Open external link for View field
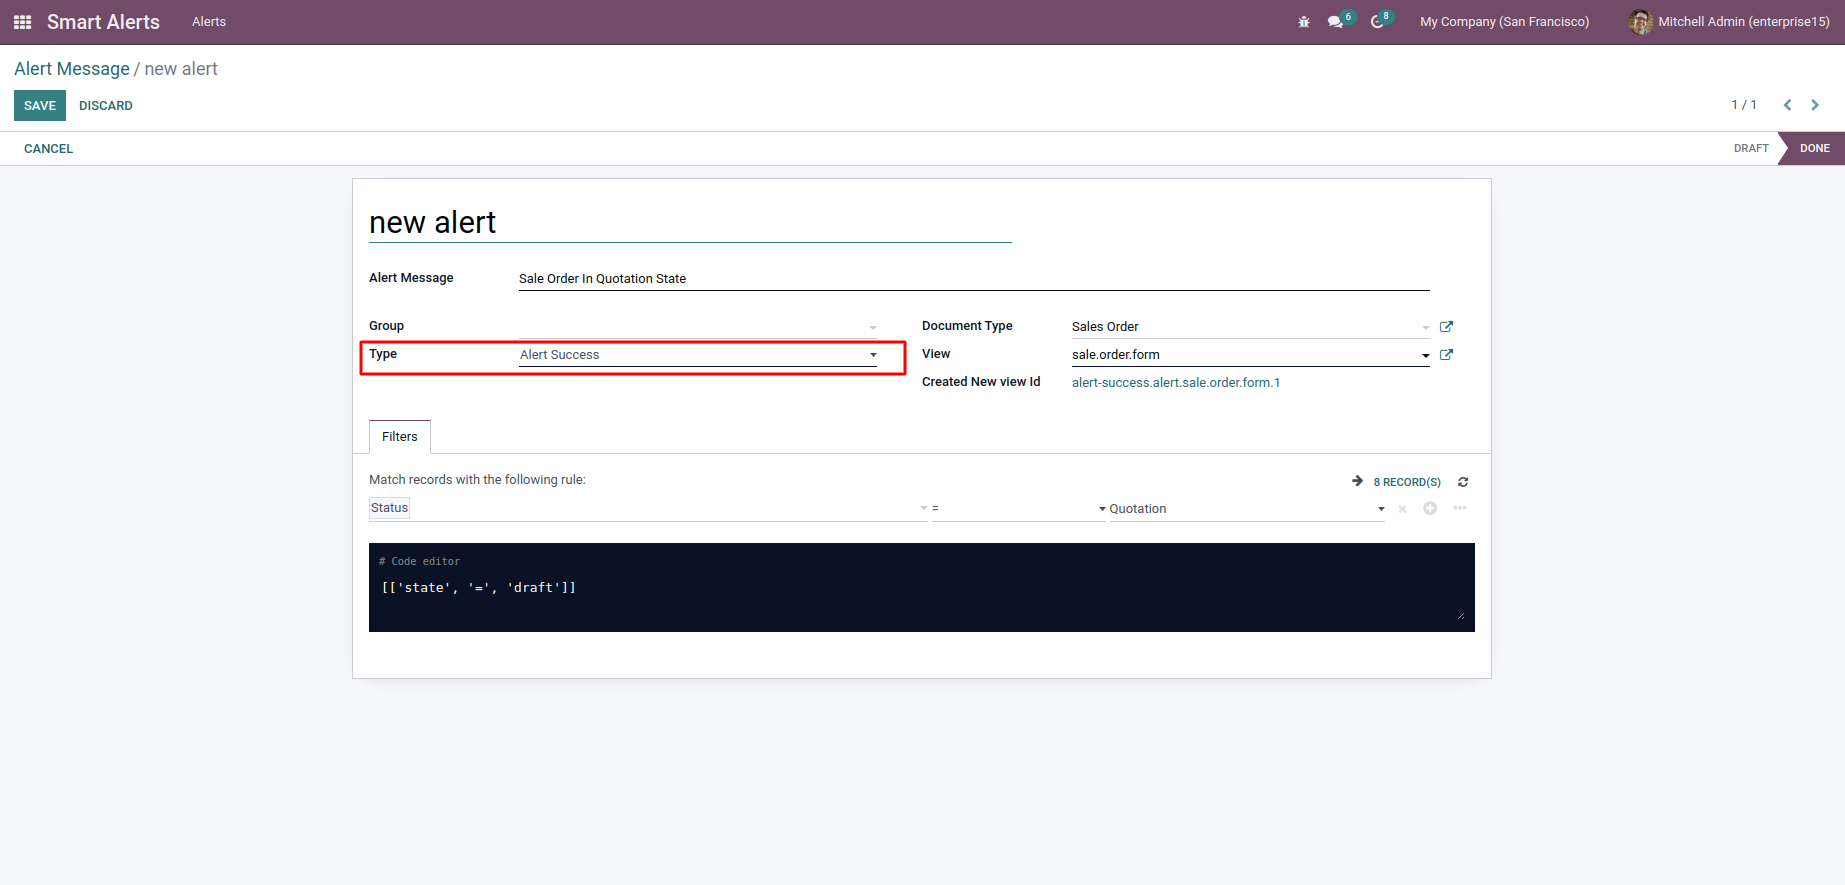1845x885 pixels. point(1446,355)
